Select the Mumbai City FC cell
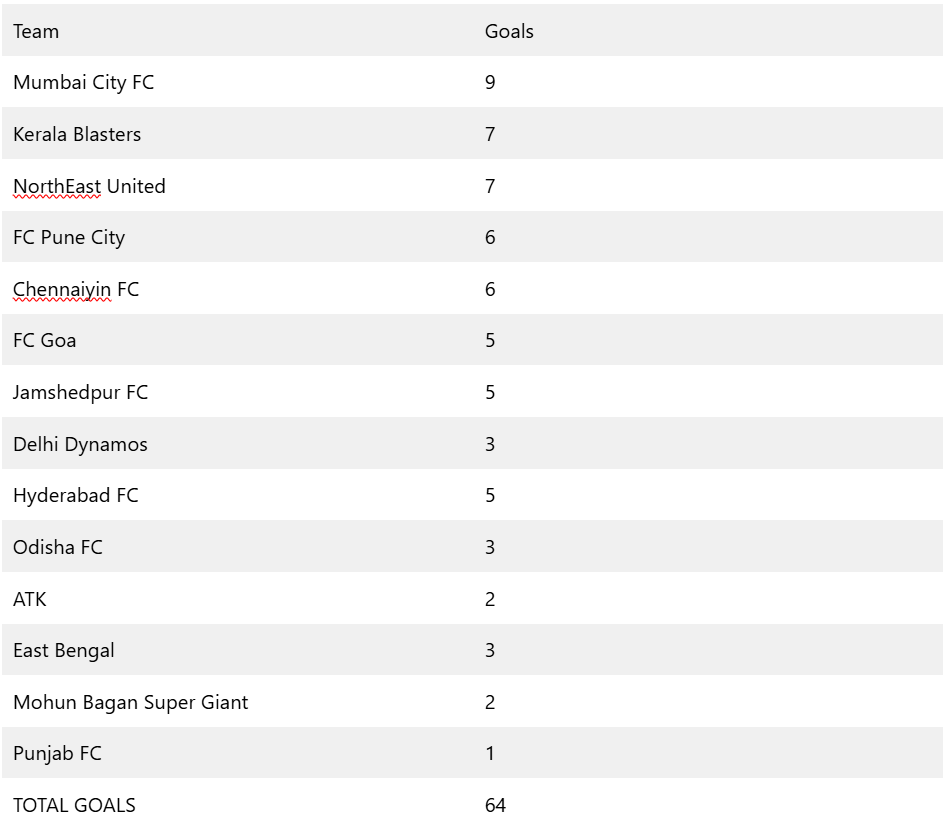Screen dimensions: 943x829 click(84, 82)
